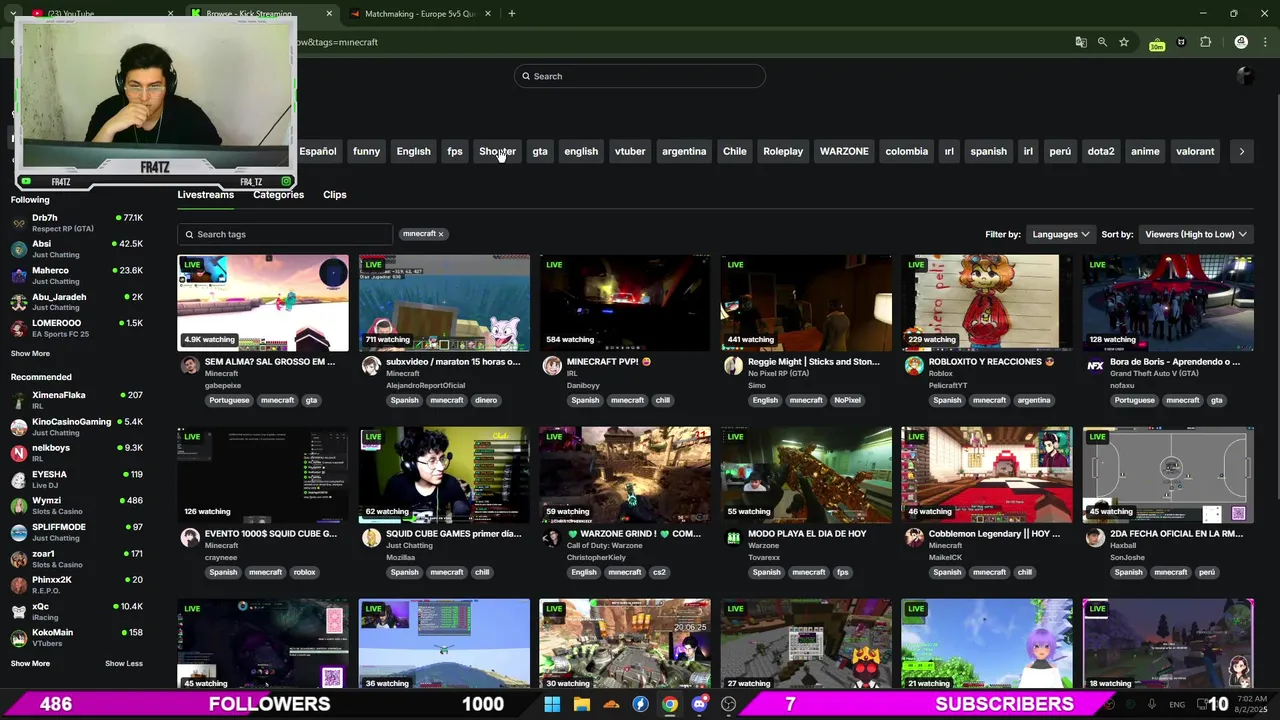Select the Shooter tag chip

tap(497, 151)
